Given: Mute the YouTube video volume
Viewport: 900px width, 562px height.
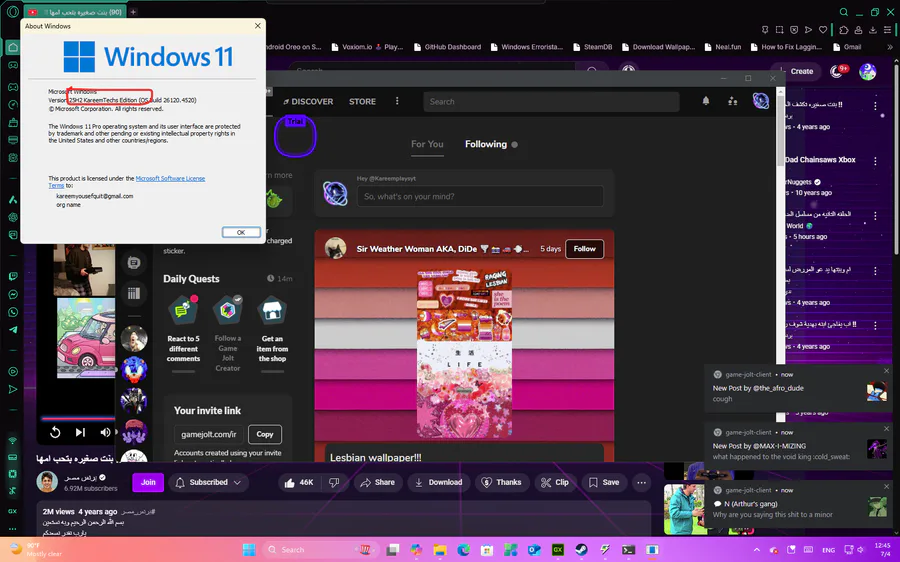Looking at the screenshot, I should pyautogui.click(x=105, y=432).
